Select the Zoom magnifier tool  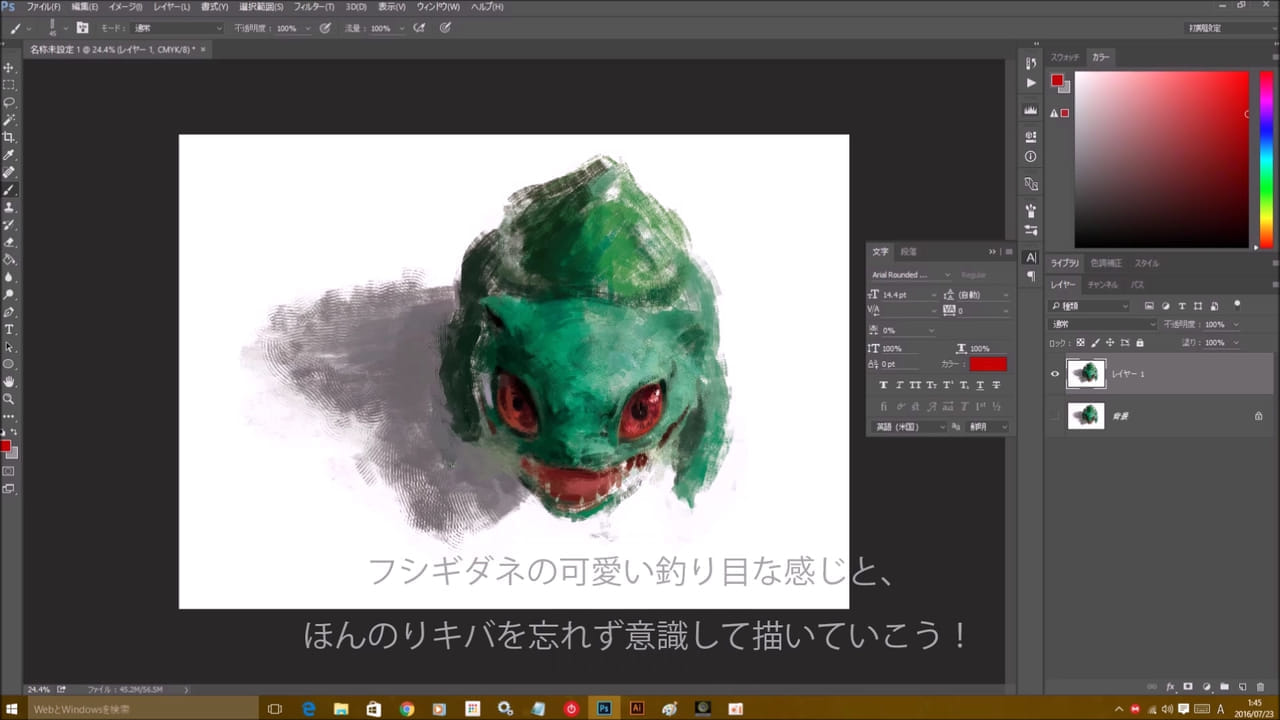tap(9, 398)
